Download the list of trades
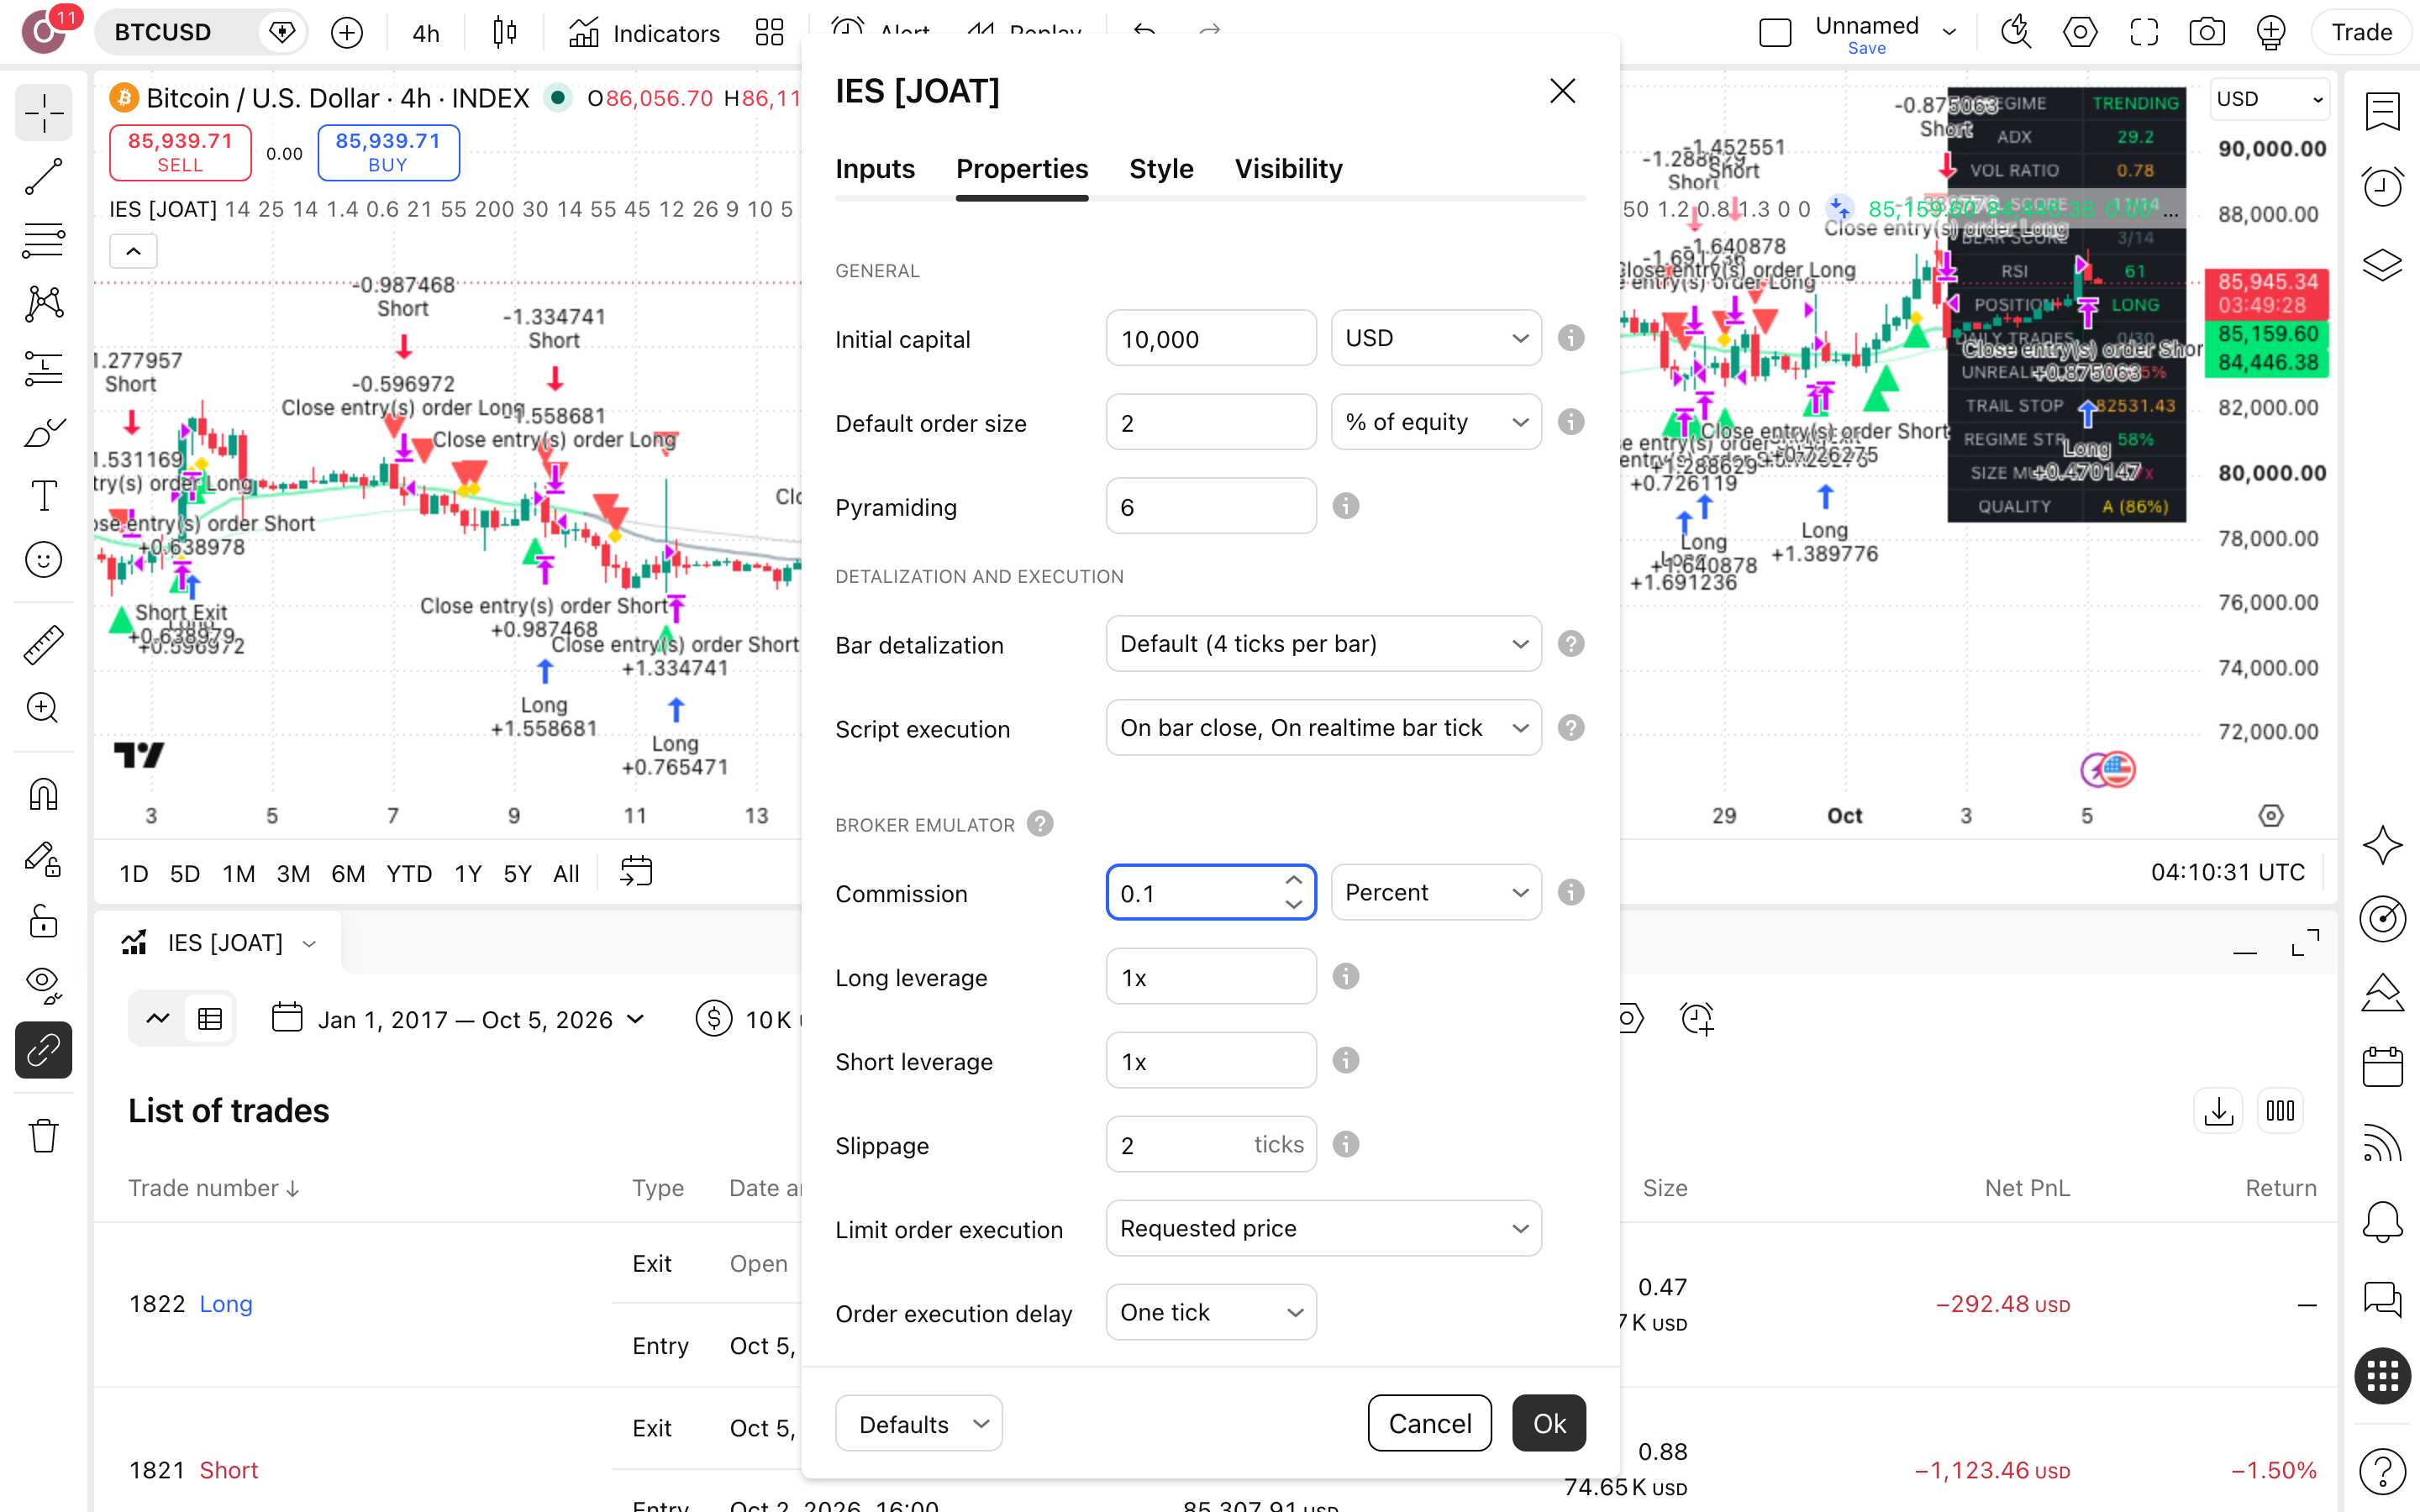Viewport: 2420px width, 1512px height. 2218,1111
